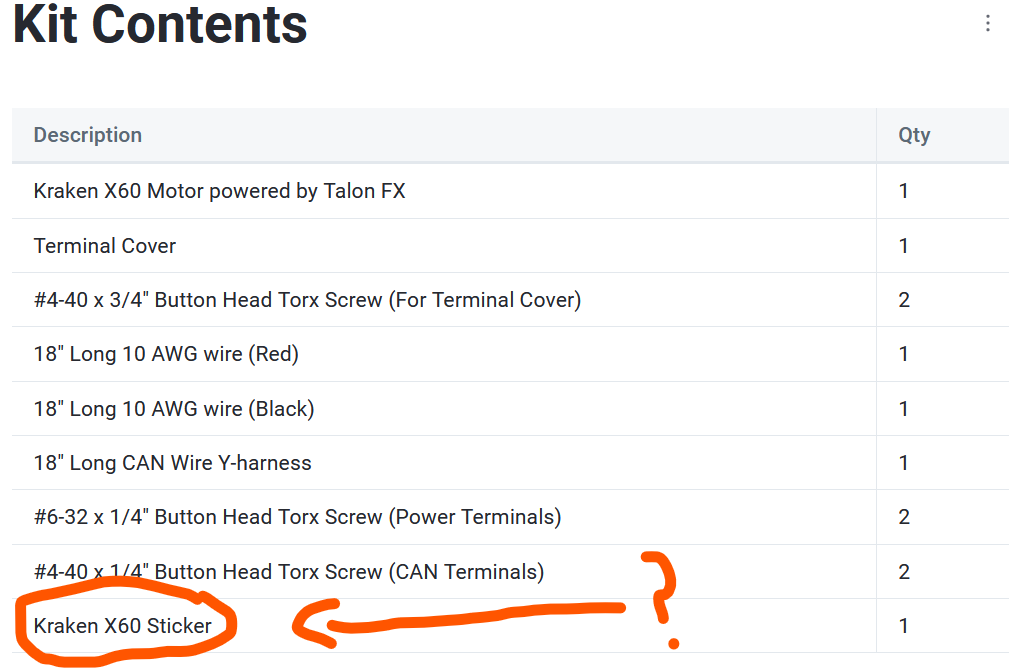Click the circled Kraken X60 Sticker text
This screenshot has width=1027, height=671.
pyautogui.click(x=122, y=626)
